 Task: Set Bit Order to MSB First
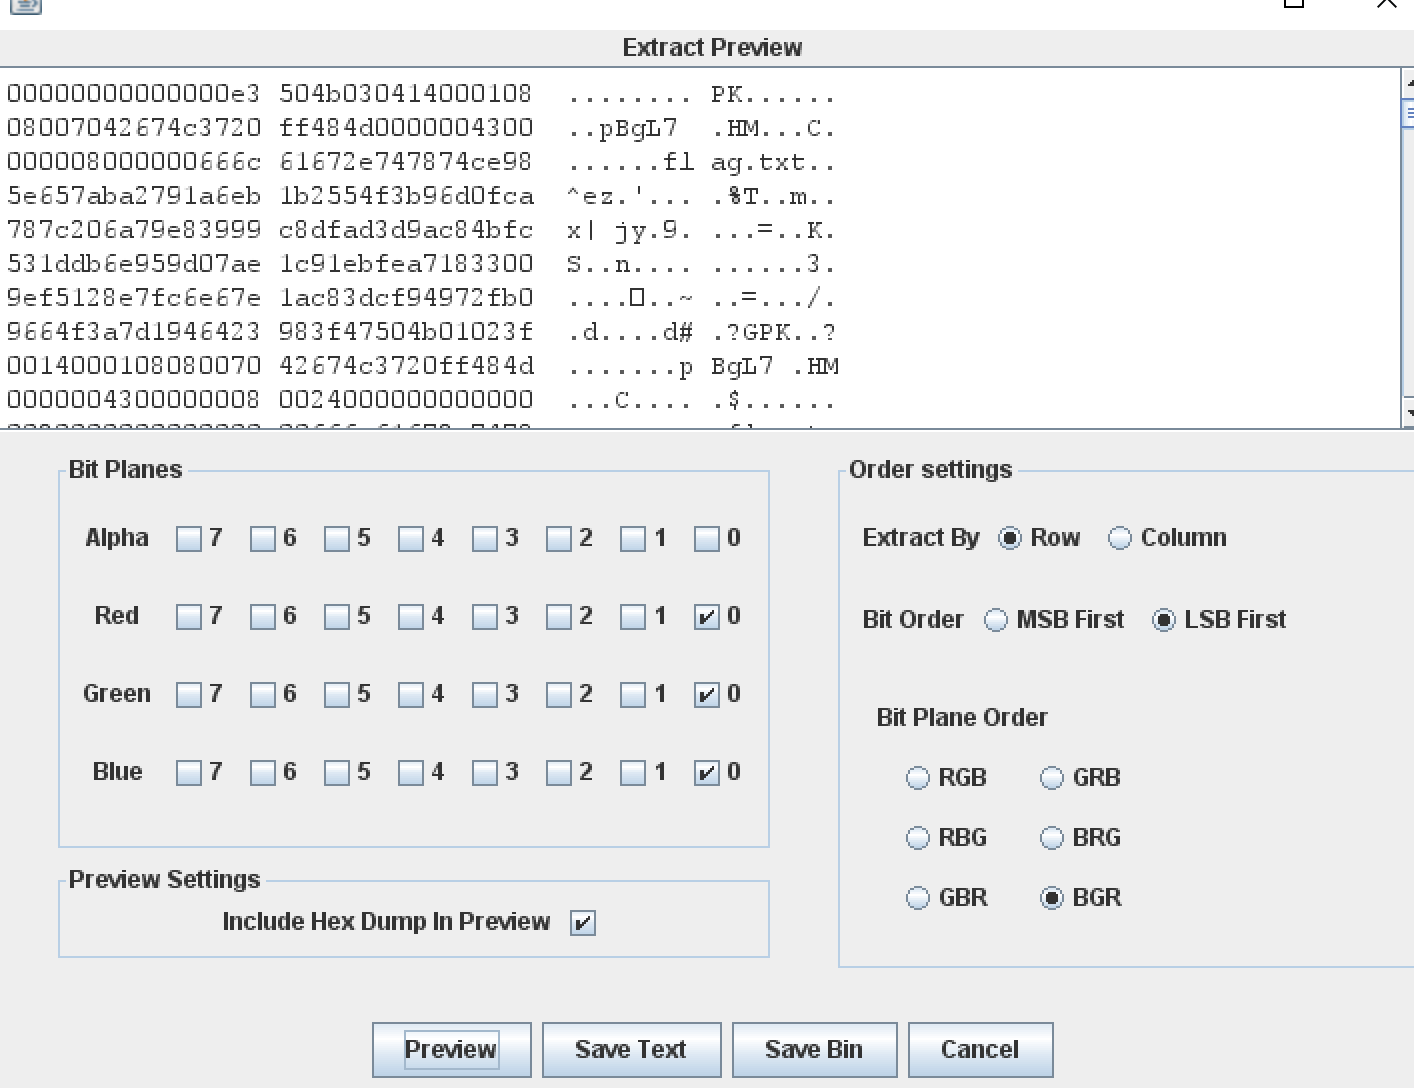point(996,620)
